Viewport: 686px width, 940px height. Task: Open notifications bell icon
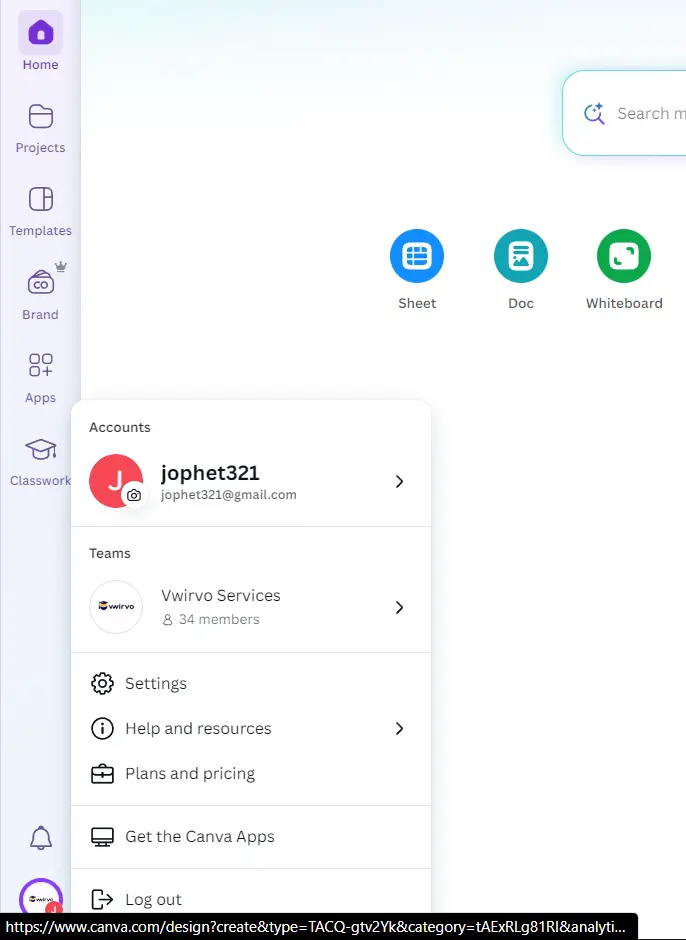pyautogui.click(x=41, y=837)
